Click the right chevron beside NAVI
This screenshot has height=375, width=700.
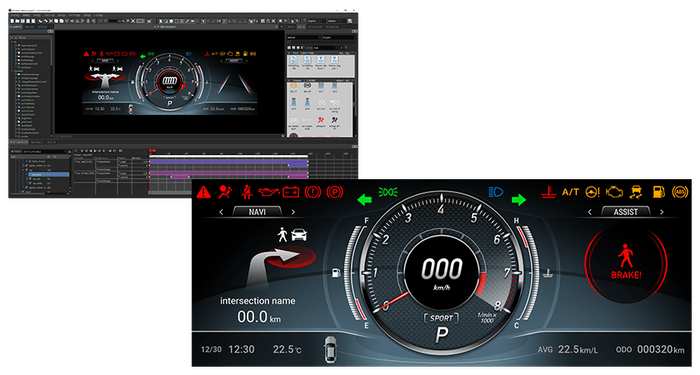pyautogui.click(x=293, y=212)
